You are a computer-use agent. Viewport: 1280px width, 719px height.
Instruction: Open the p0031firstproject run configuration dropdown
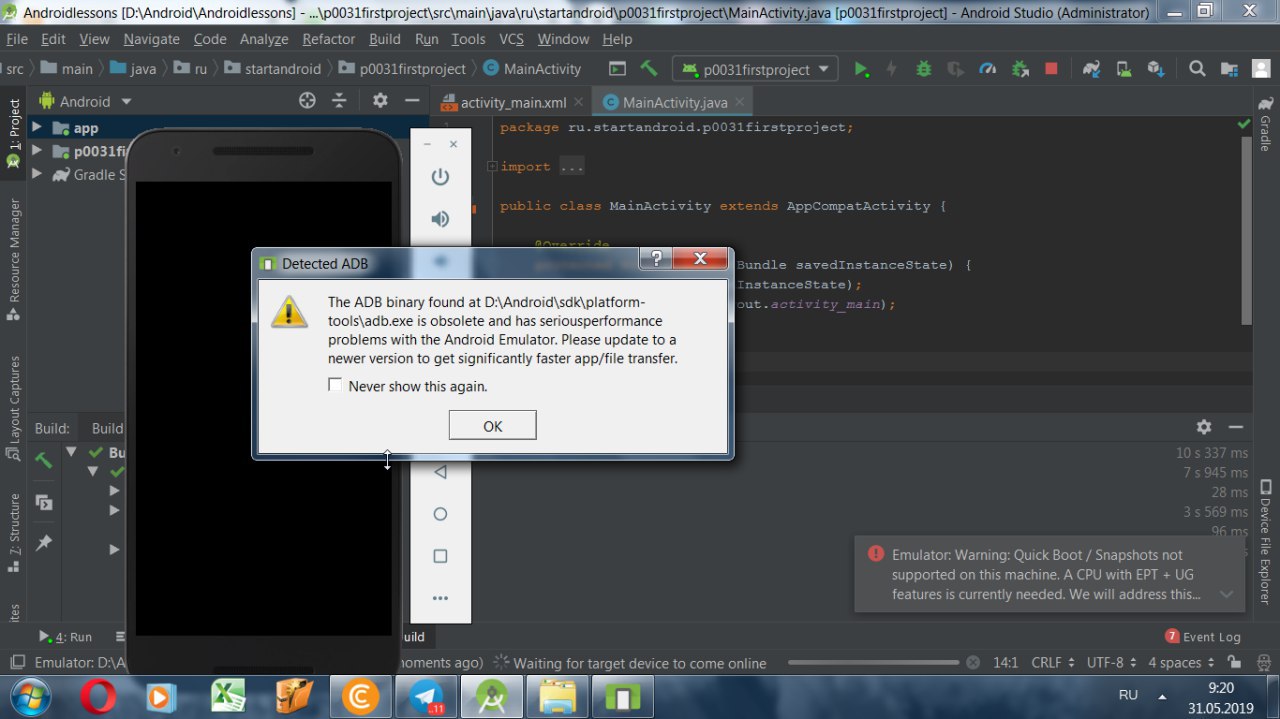click(x=756, y=69)
